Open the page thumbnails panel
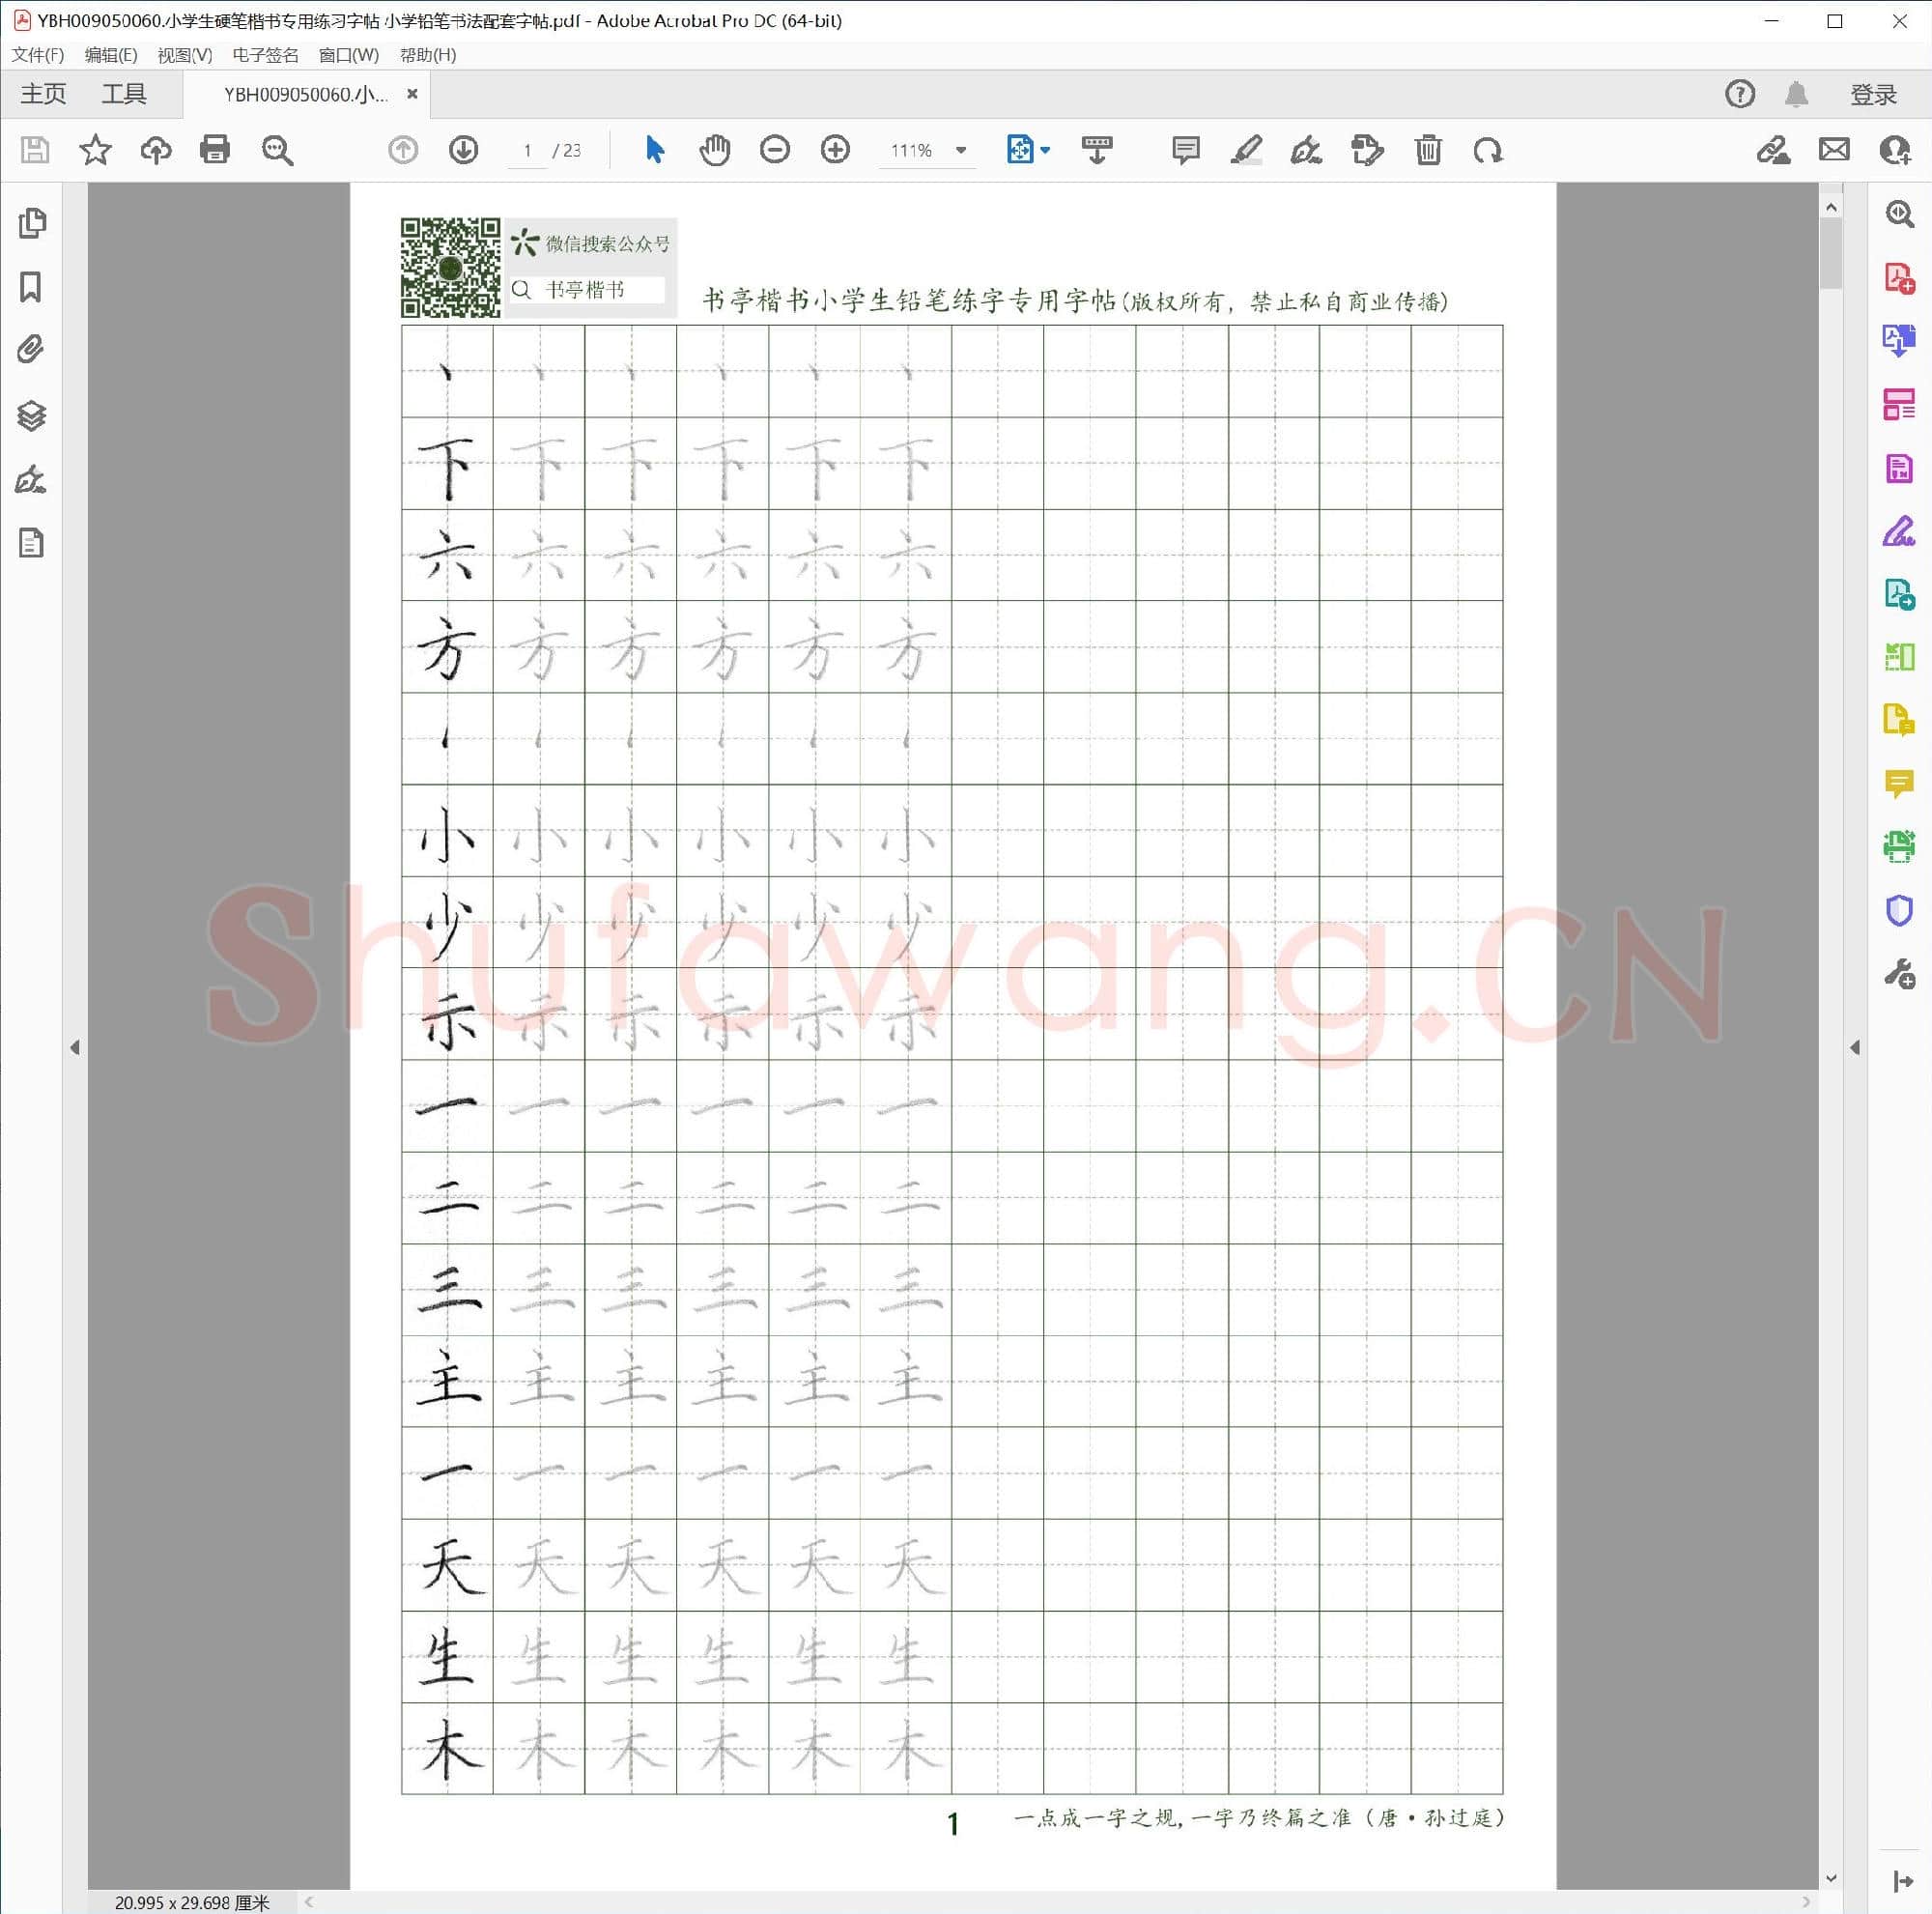 click(x=32, y=223)
